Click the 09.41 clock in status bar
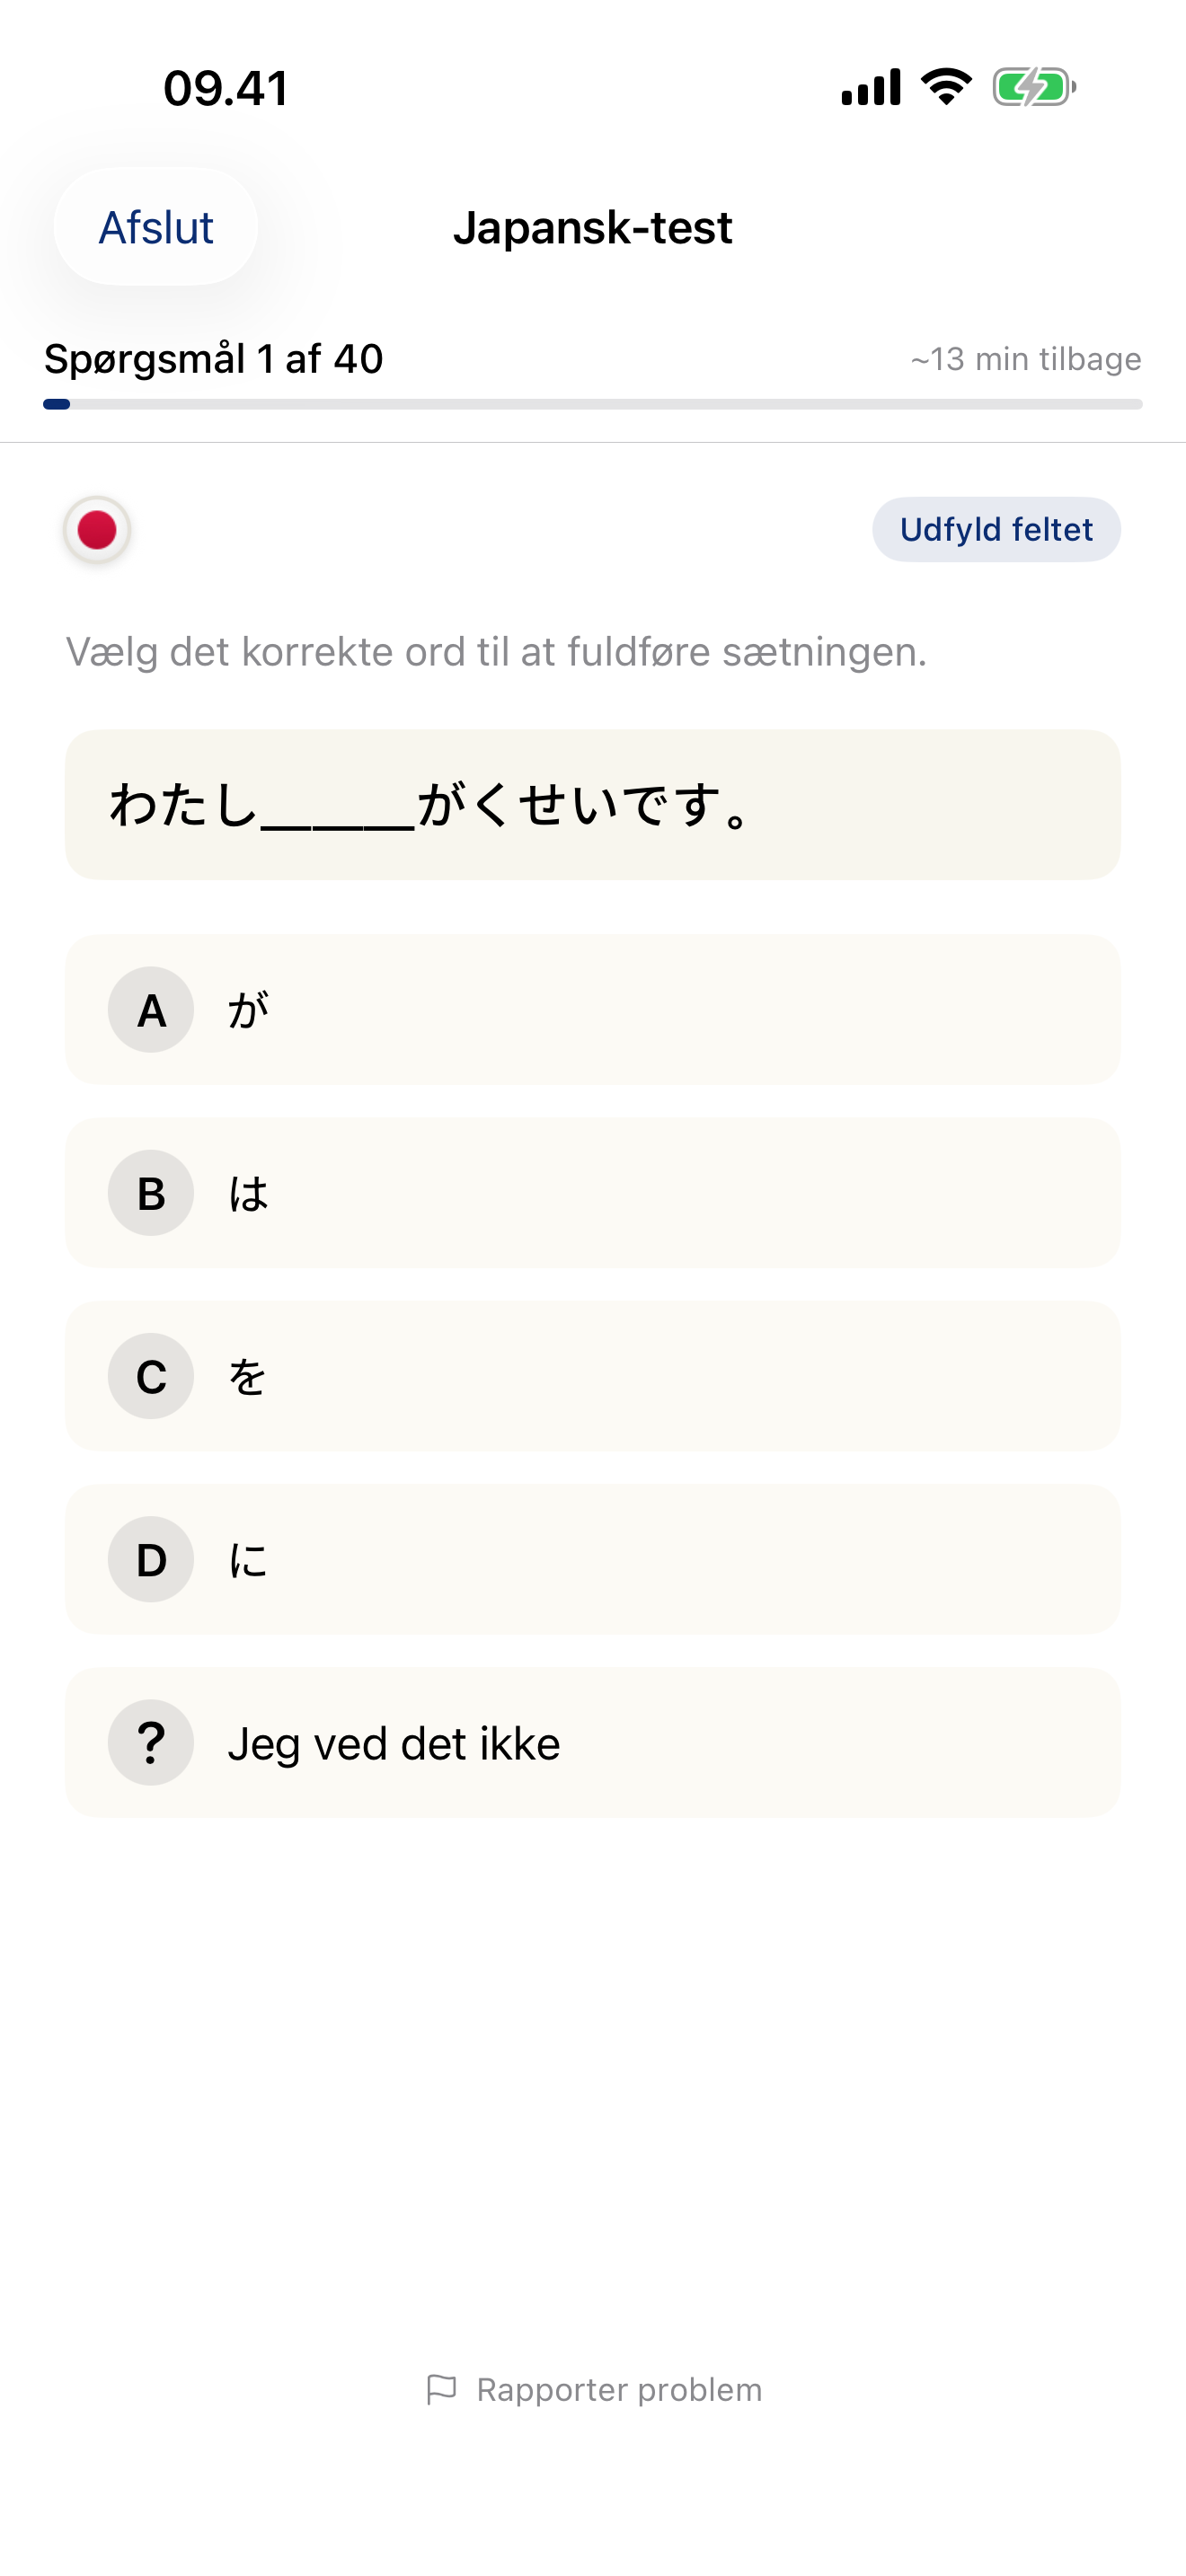Image resolution: width=1186 pixels, height=2576 pixels. (x=225, y=88)
